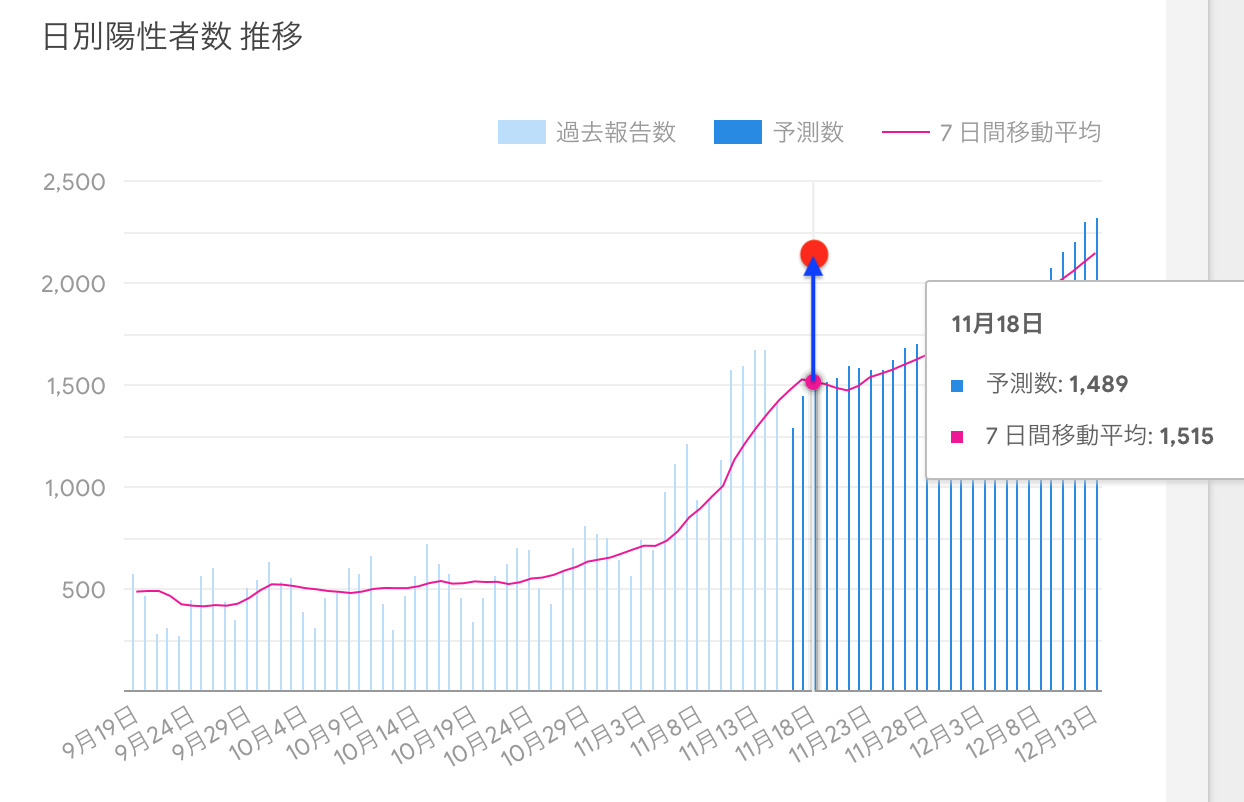
Task: Click the chart title 日別陽性者数 推移
Action: [x=173, y=37]
